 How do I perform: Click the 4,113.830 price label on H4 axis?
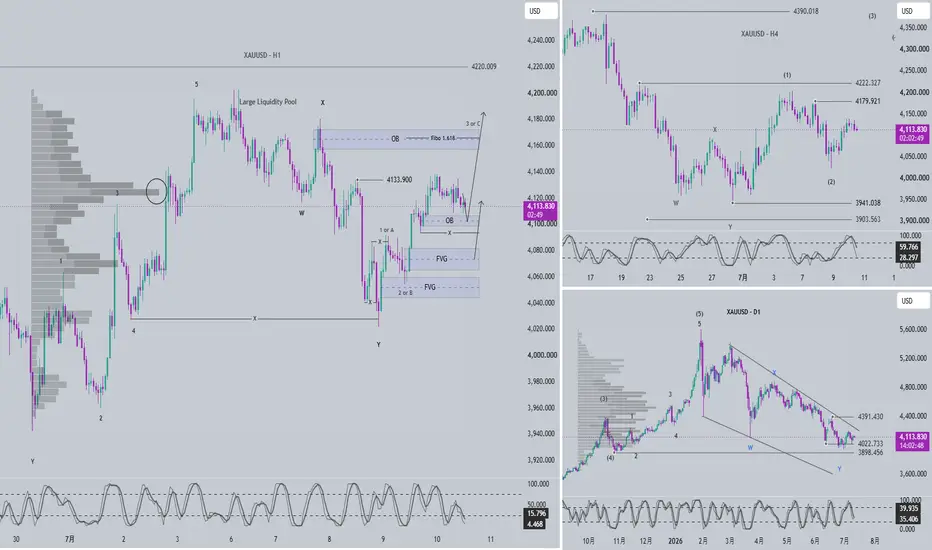tap(912, 129)
